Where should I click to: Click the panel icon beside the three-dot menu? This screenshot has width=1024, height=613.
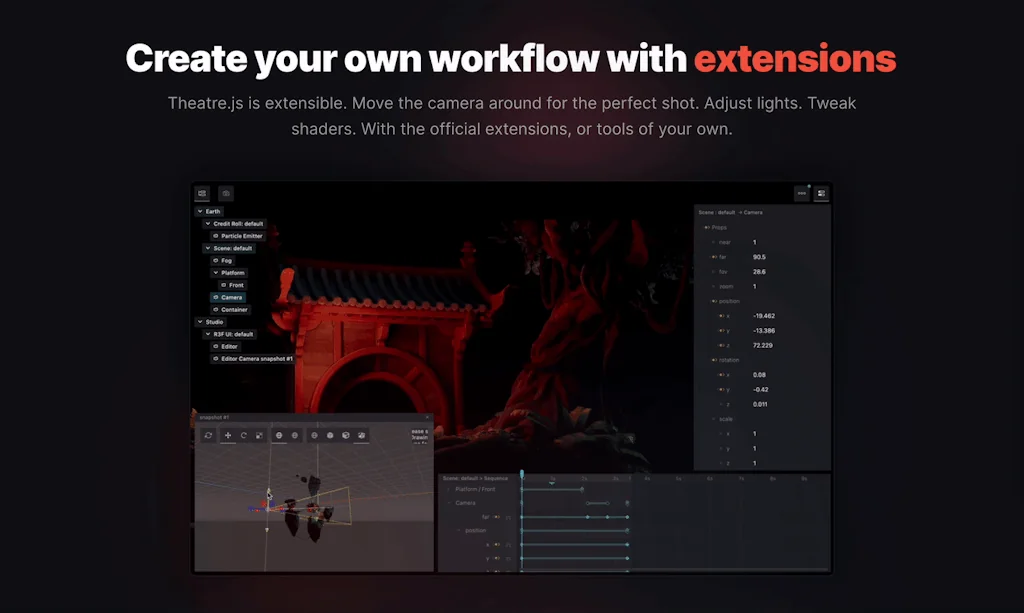821,193
